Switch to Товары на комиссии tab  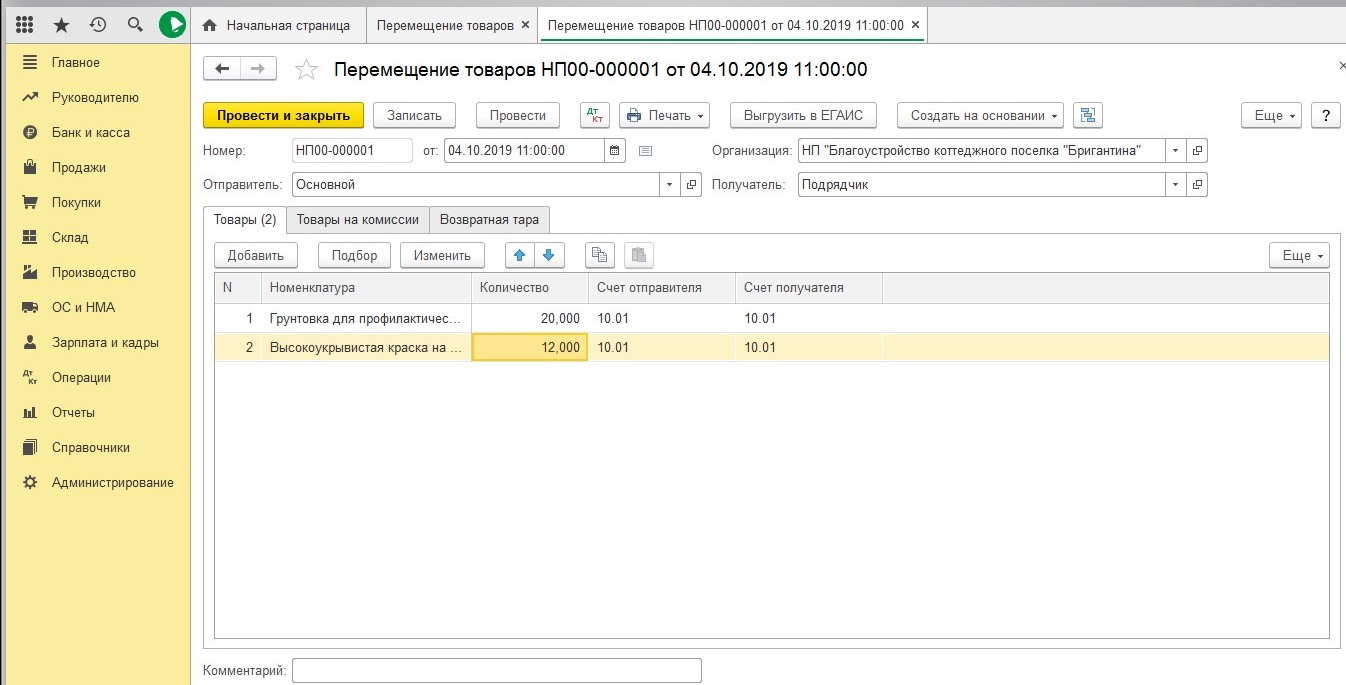click(x=358, y=220)
